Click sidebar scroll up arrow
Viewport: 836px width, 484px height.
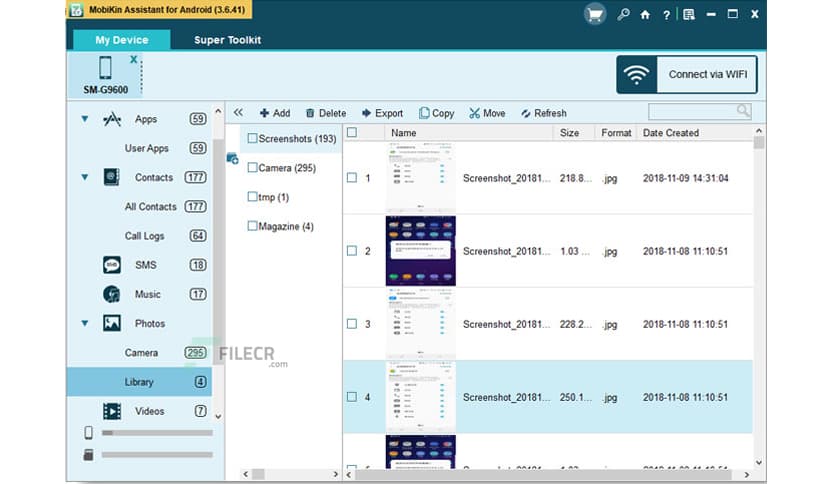218,111
